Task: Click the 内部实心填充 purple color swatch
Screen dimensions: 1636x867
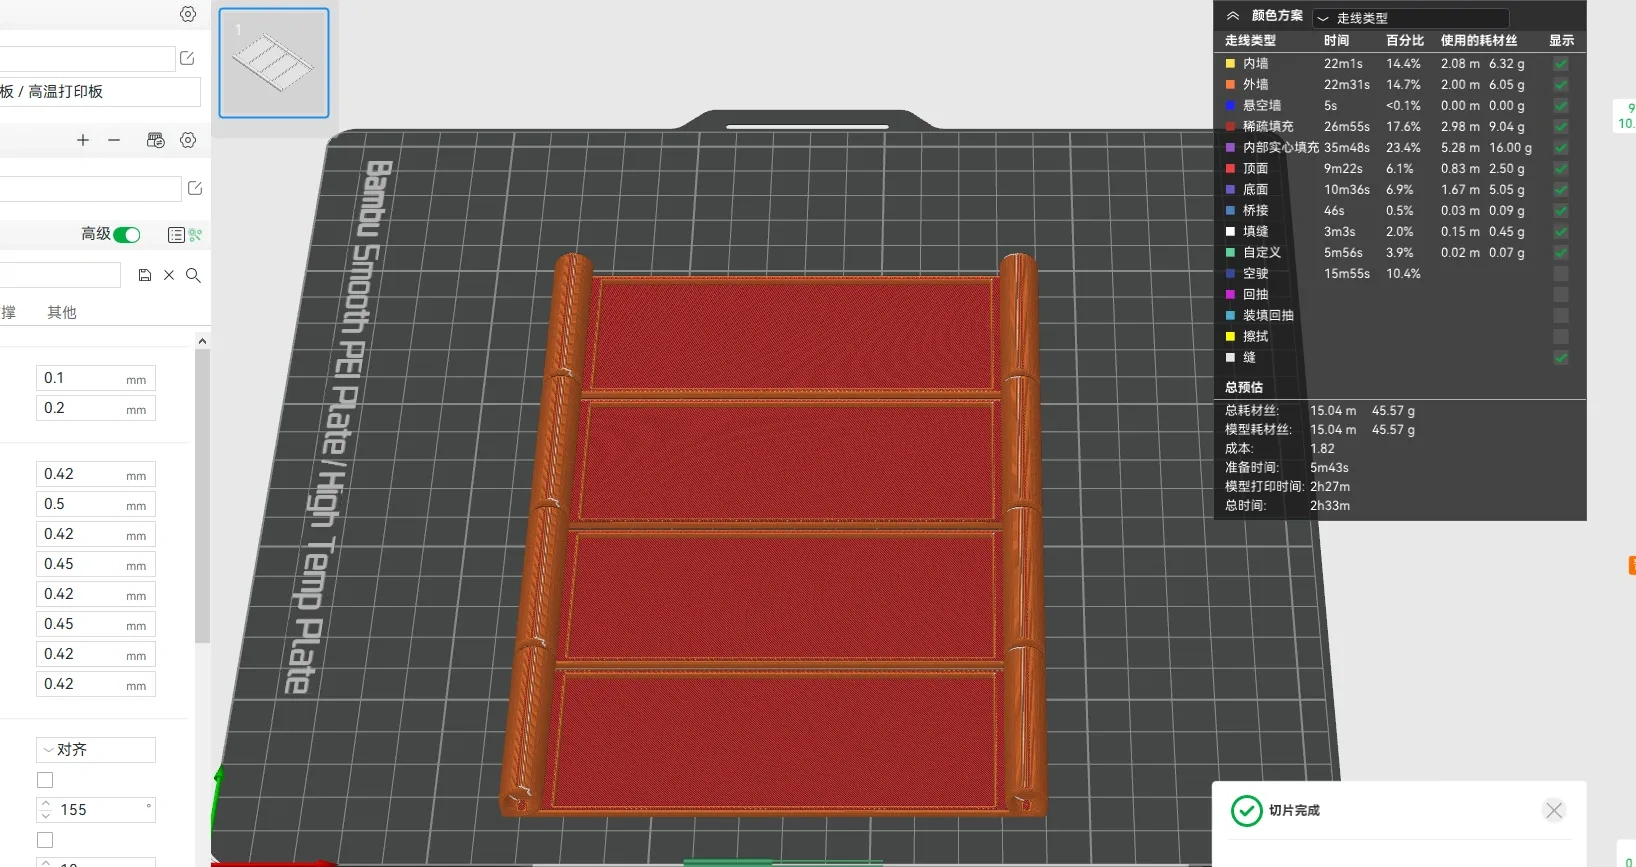Action: (1231, 148)
